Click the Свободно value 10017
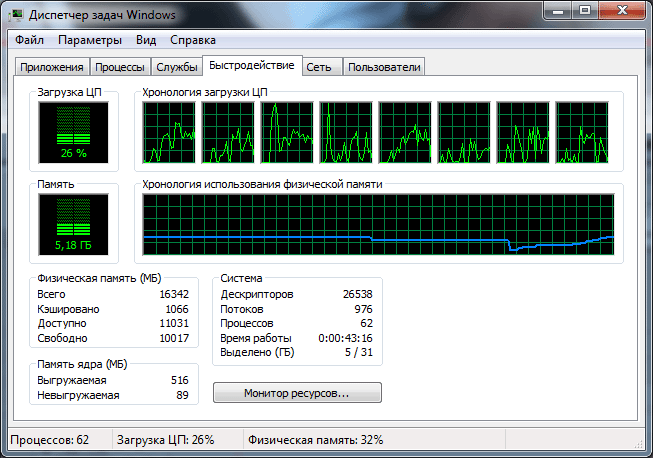 [x=174, y=338]
